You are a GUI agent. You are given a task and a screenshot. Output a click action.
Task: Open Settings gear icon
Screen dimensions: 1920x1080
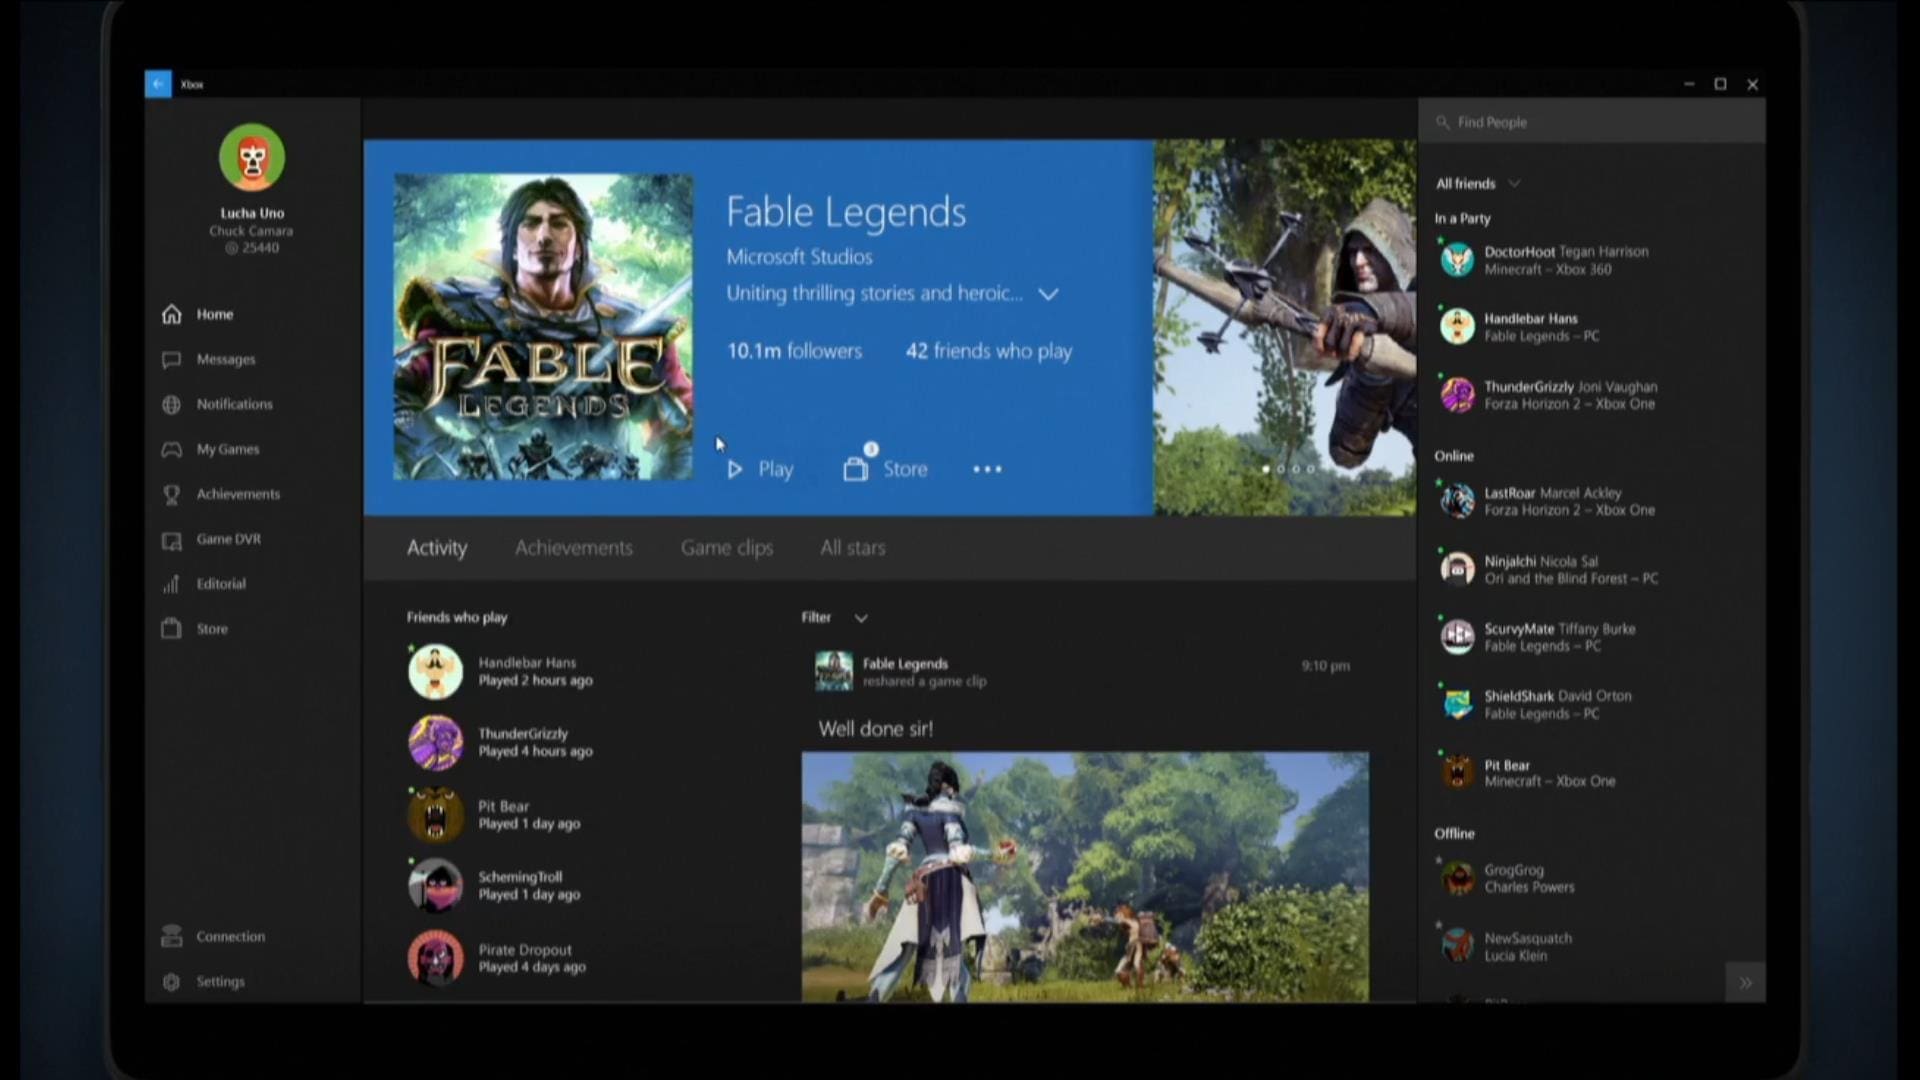172,981
